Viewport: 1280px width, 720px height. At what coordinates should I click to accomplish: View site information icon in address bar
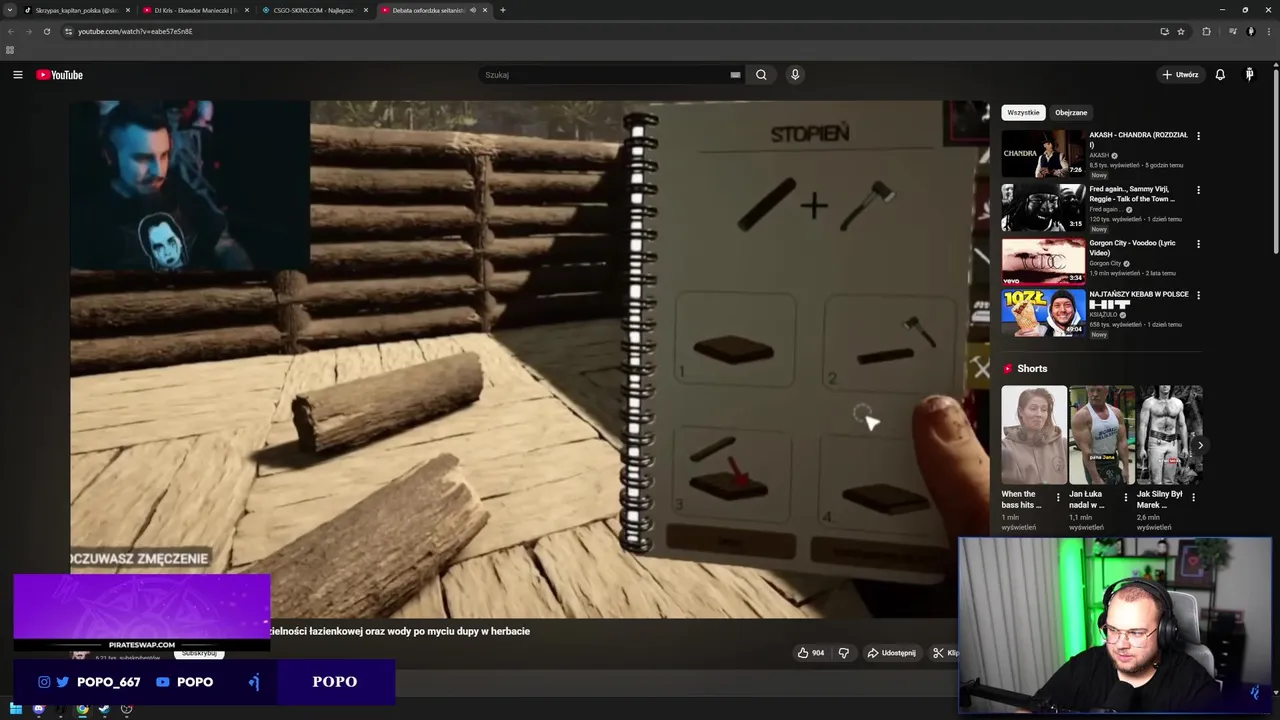pyautogui.click(x=68, y=31)
